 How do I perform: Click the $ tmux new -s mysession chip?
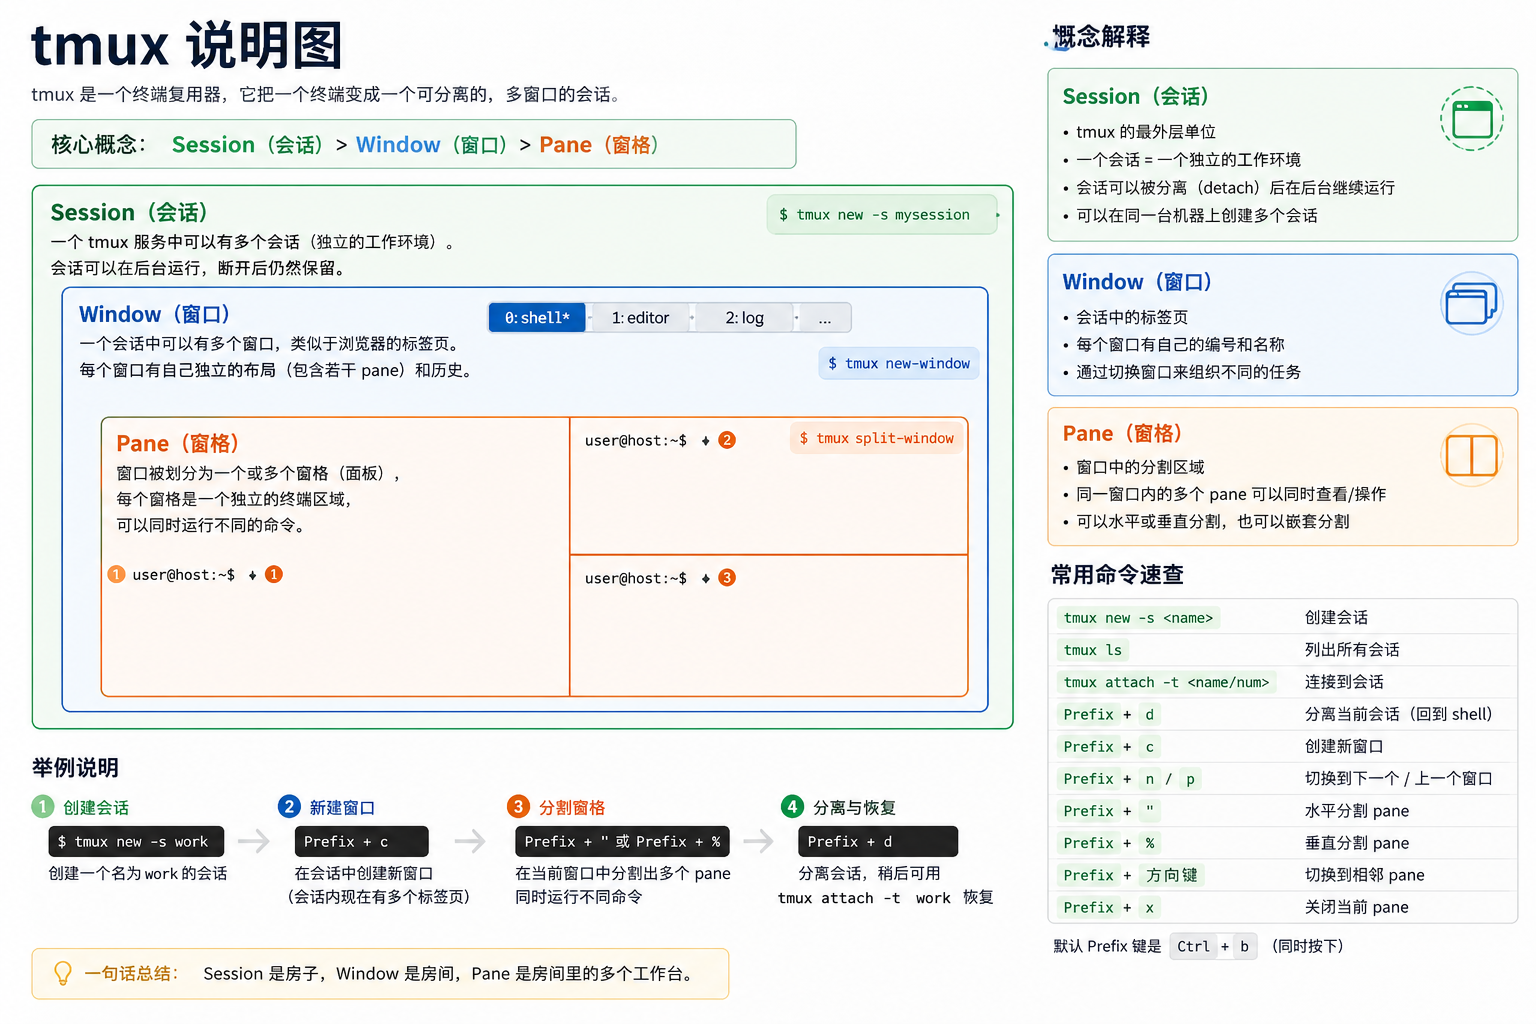click(882, 215)
